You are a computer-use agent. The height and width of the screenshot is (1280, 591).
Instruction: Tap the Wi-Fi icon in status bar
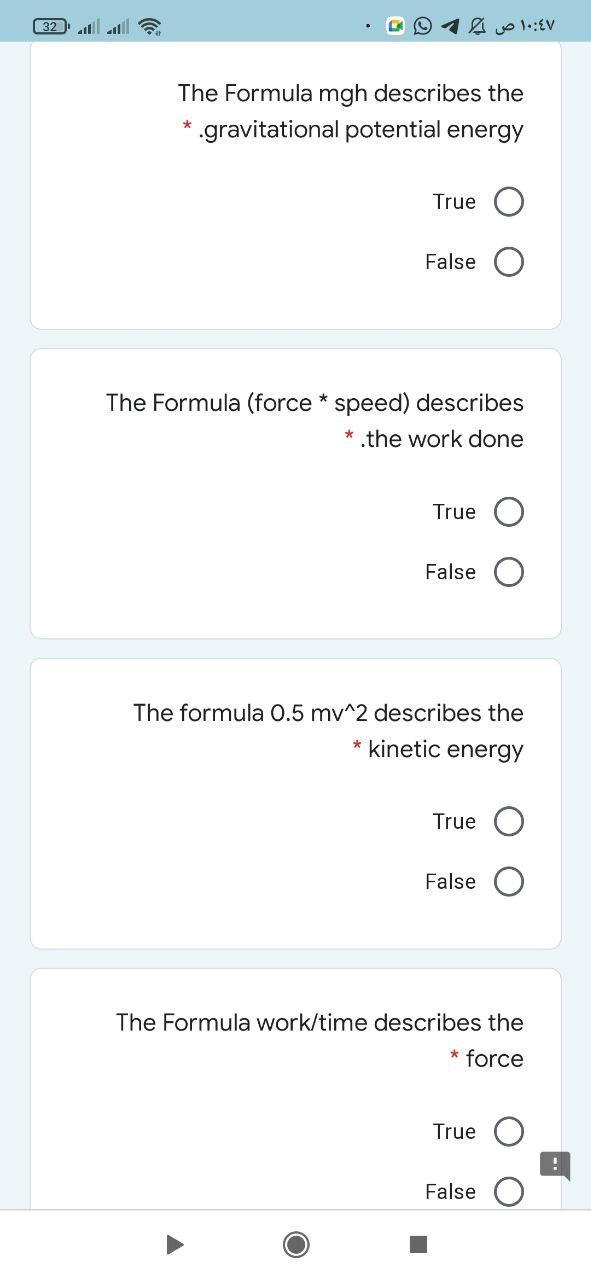coord(152,26)
